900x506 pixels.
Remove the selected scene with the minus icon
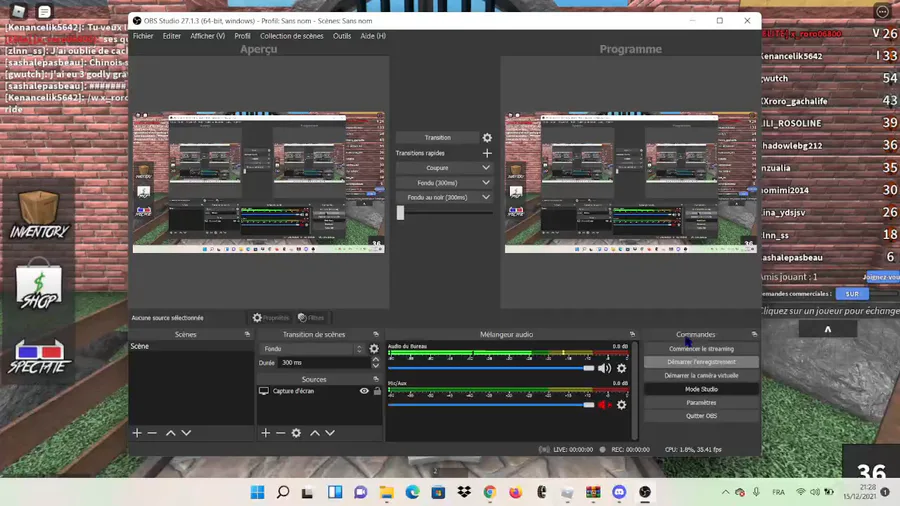[152, 433]
